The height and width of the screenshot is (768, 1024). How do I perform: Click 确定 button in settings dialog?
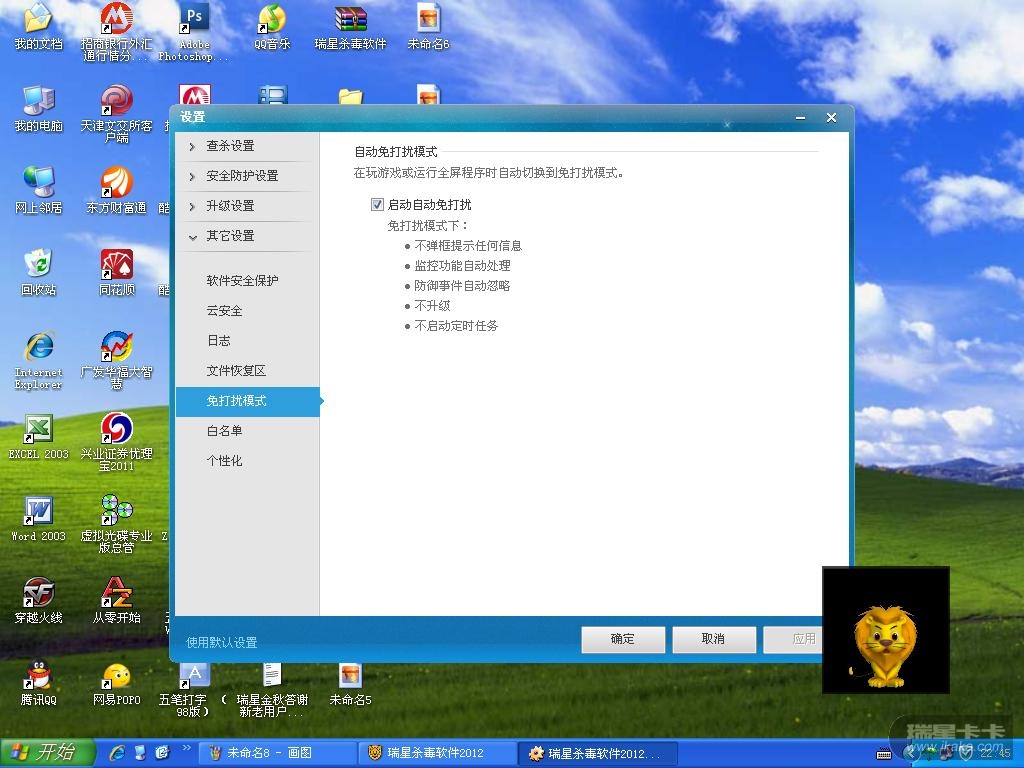(x=623, y=639)
